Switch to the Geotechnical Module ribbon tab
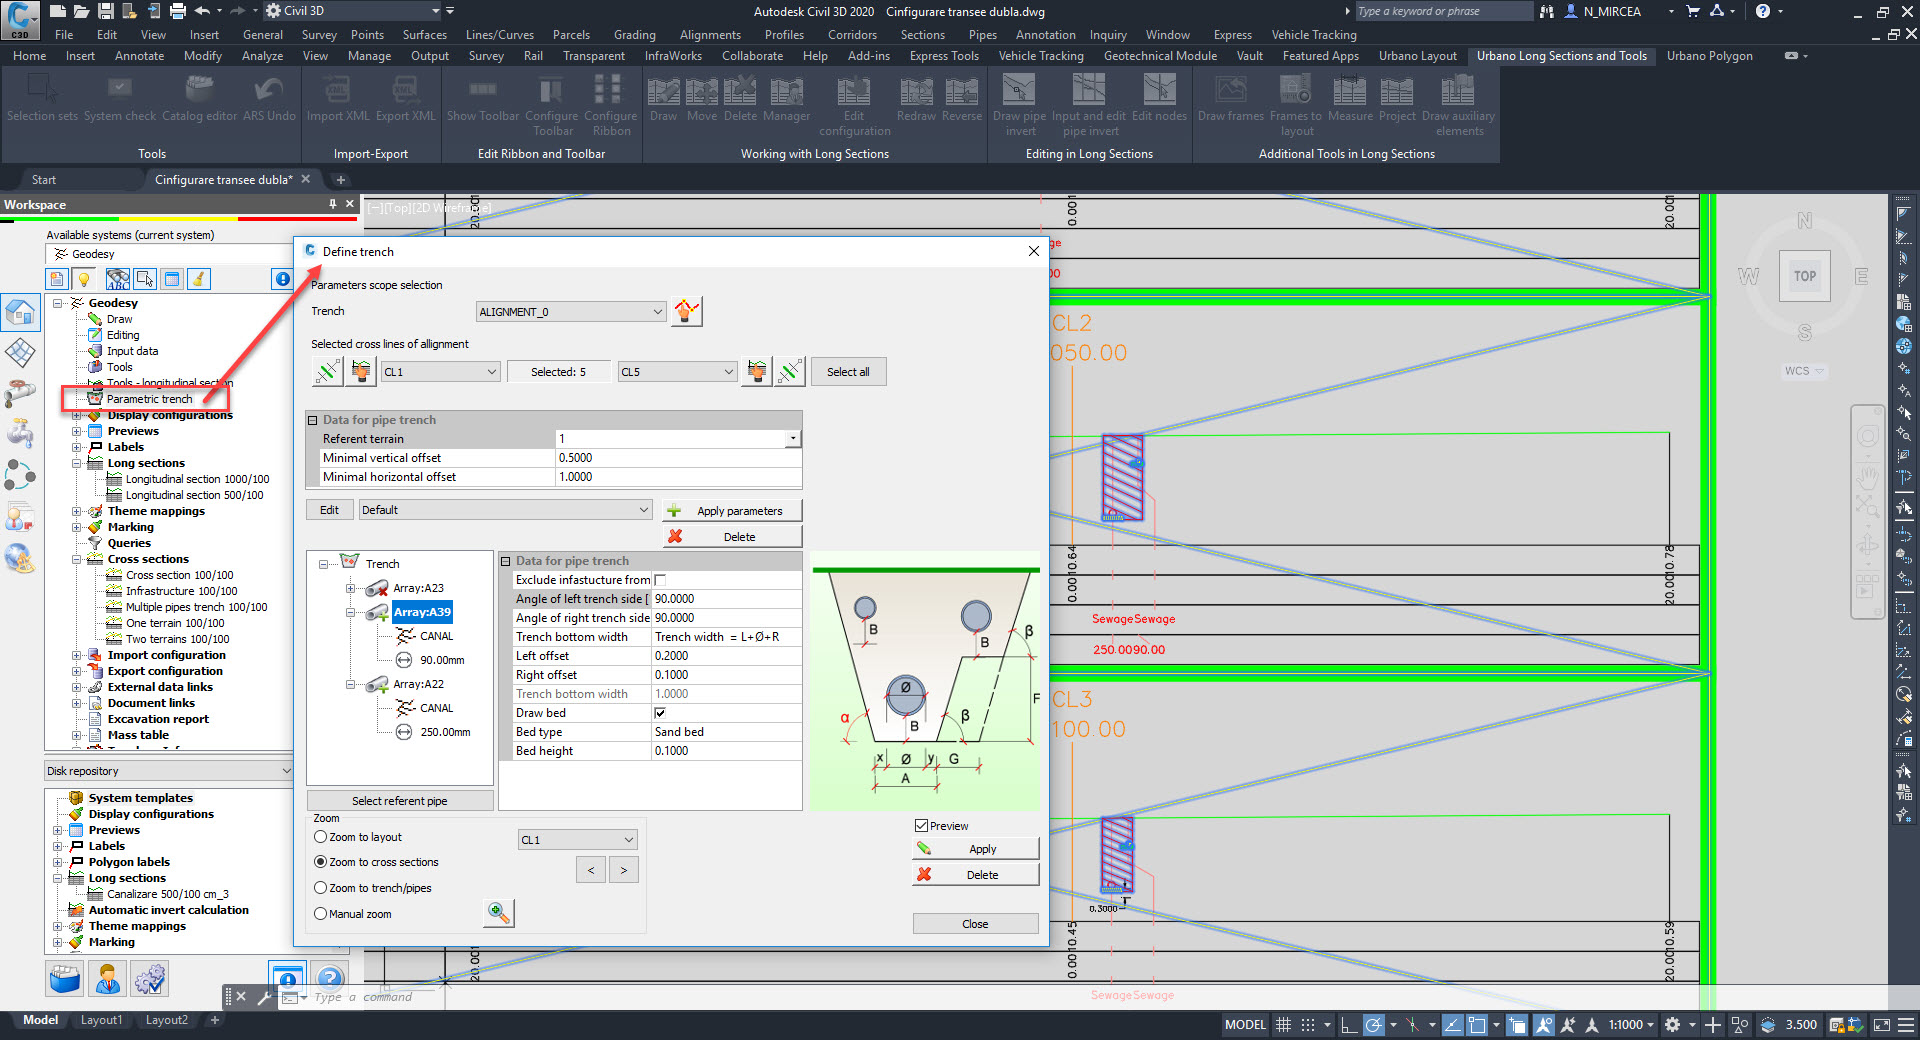This screenshot has height=1040, width=1920. (1160, 56)
